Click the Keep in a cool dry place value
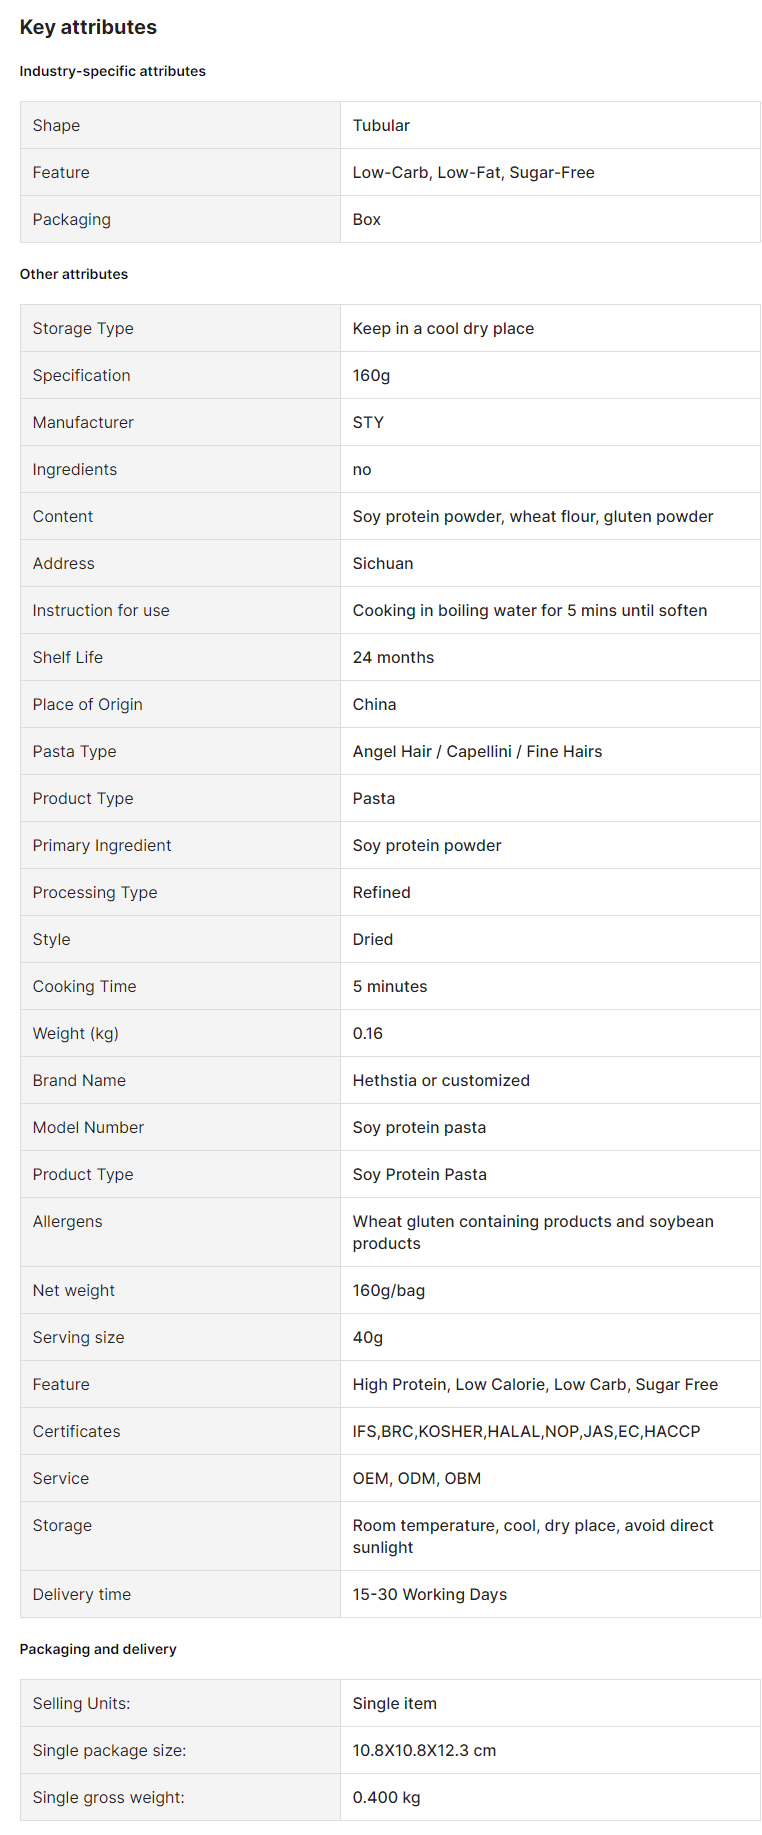762x1835 pixels. [x=443, y=328]
